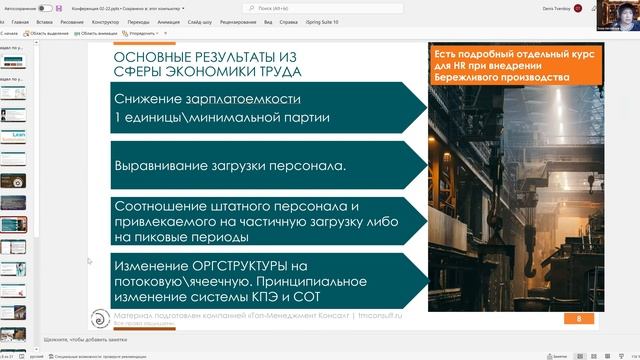
Task: Click С начала slideshow button
Action: click(x=9, y=33)
